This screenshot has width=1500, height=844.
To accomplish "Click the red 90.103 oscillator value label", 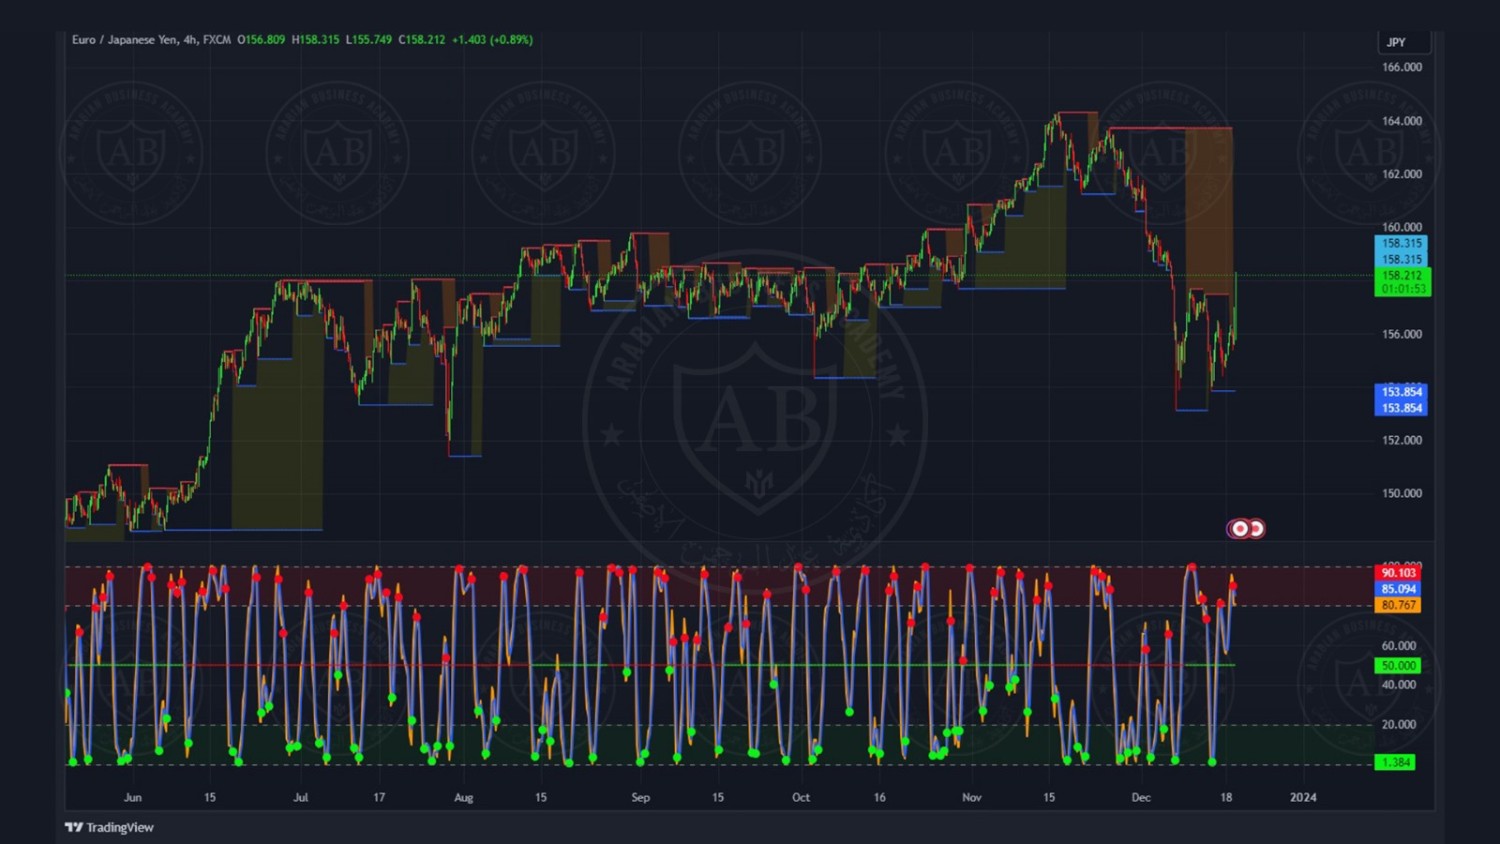I will (1398, 573).
